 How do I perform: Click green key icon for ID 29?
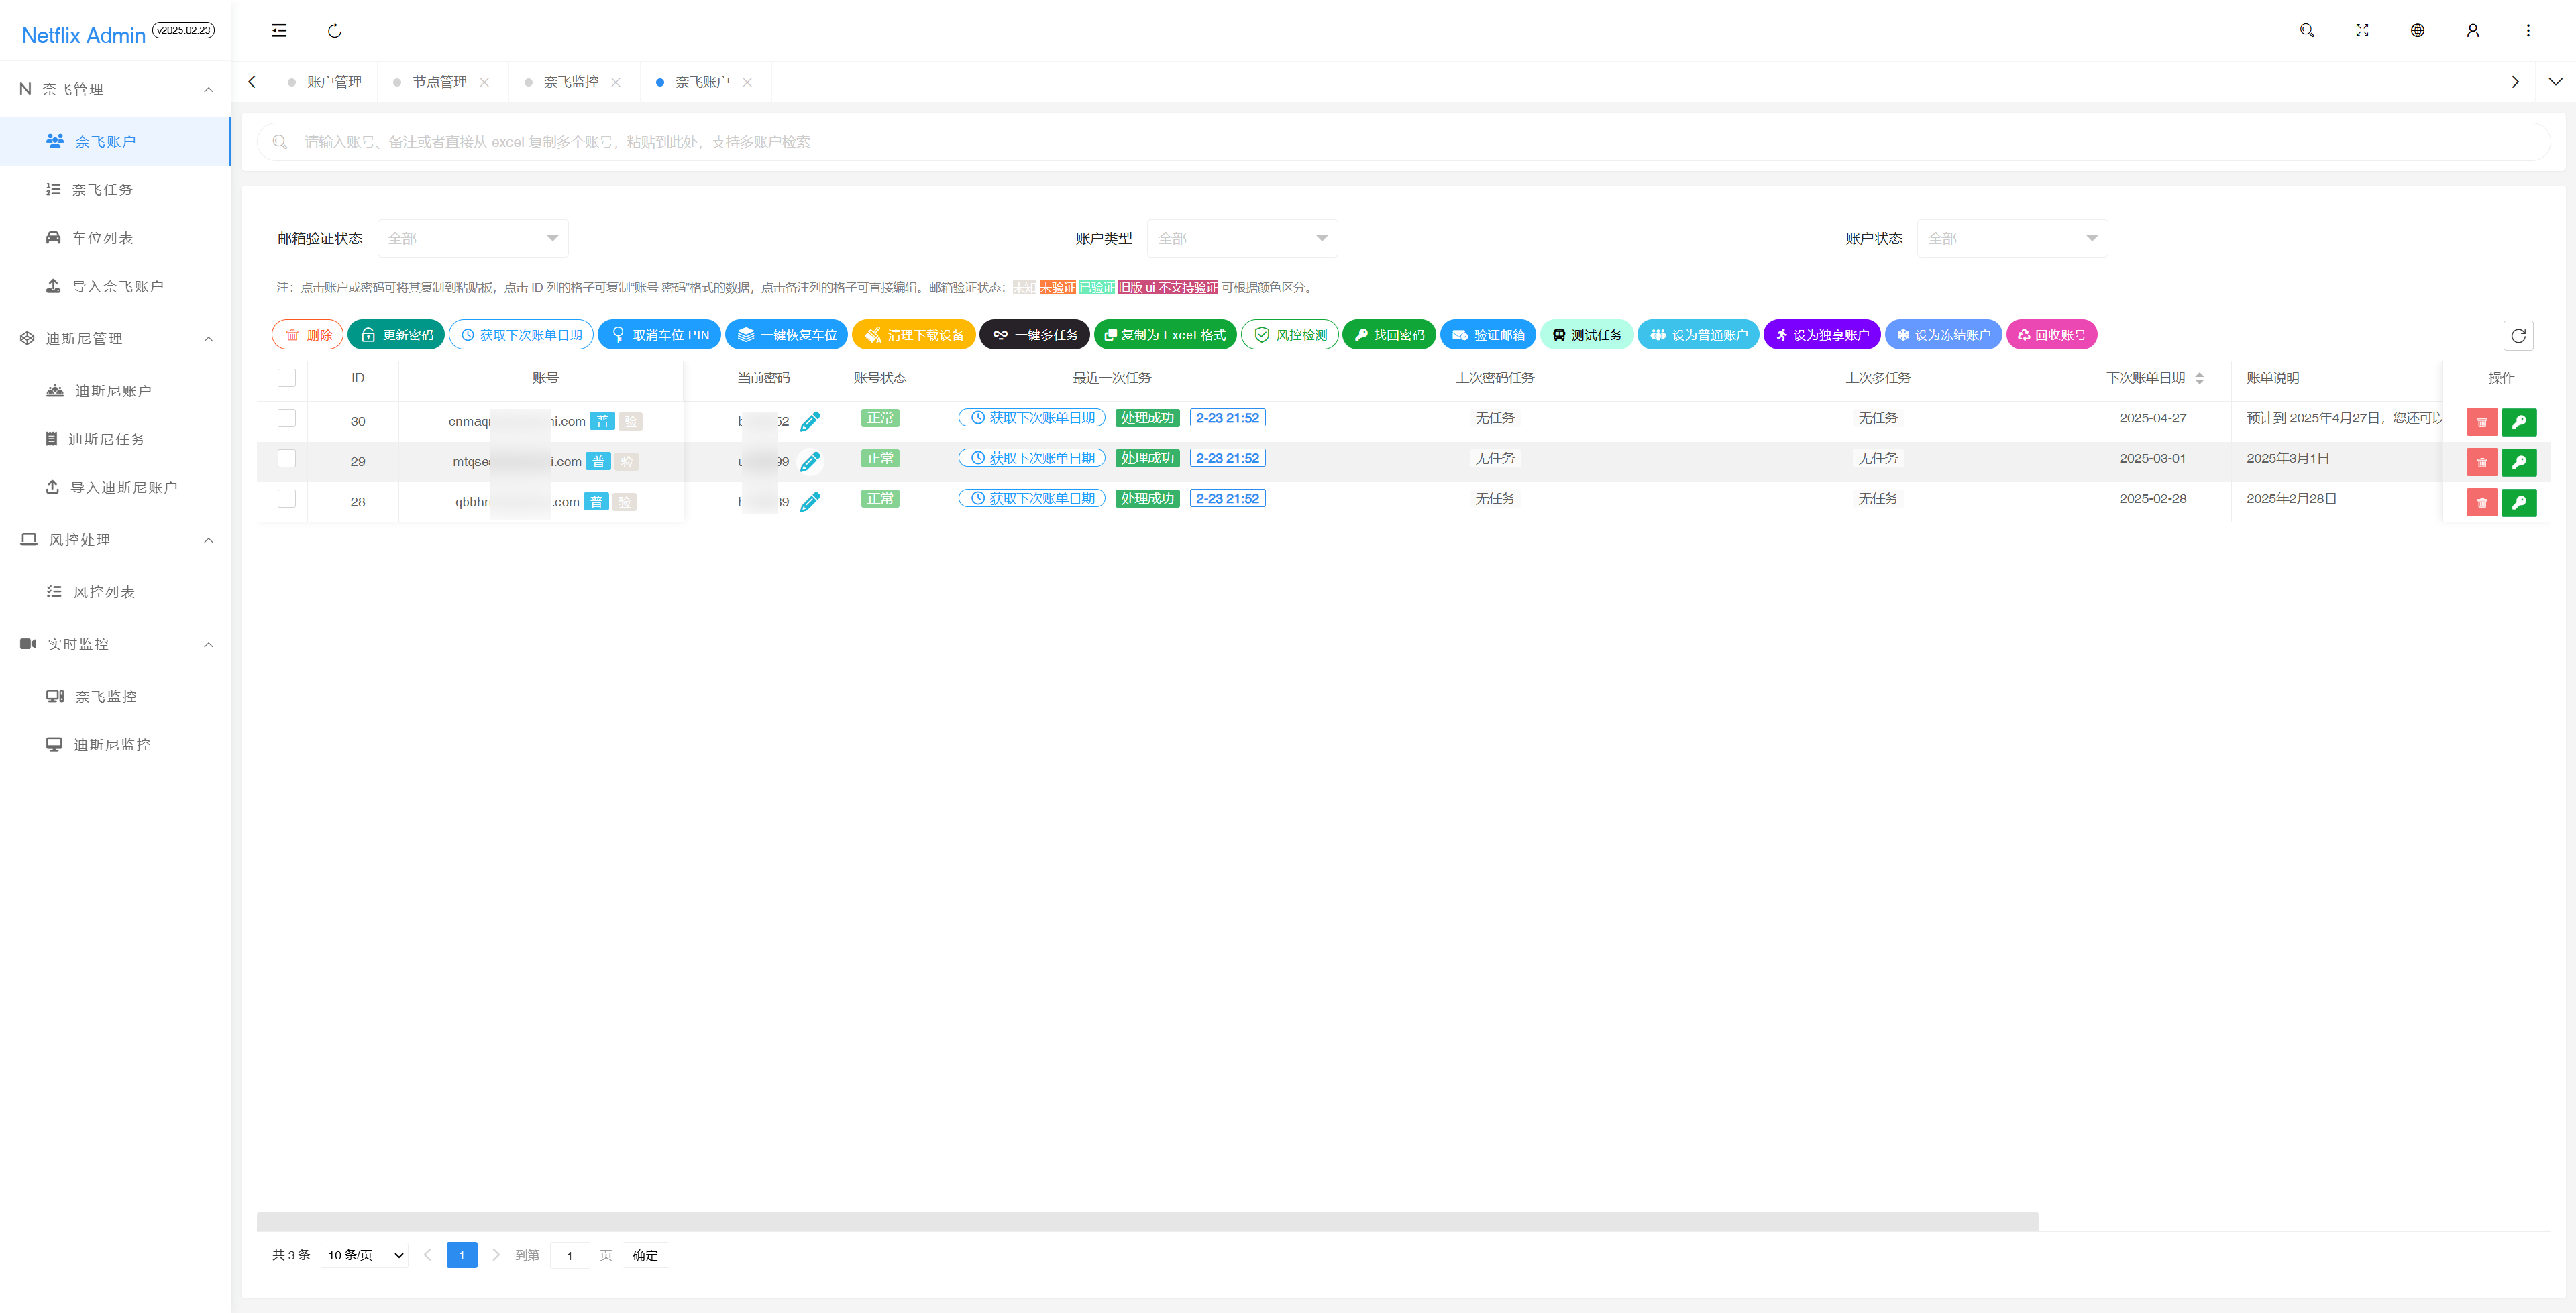point(2519,462)
